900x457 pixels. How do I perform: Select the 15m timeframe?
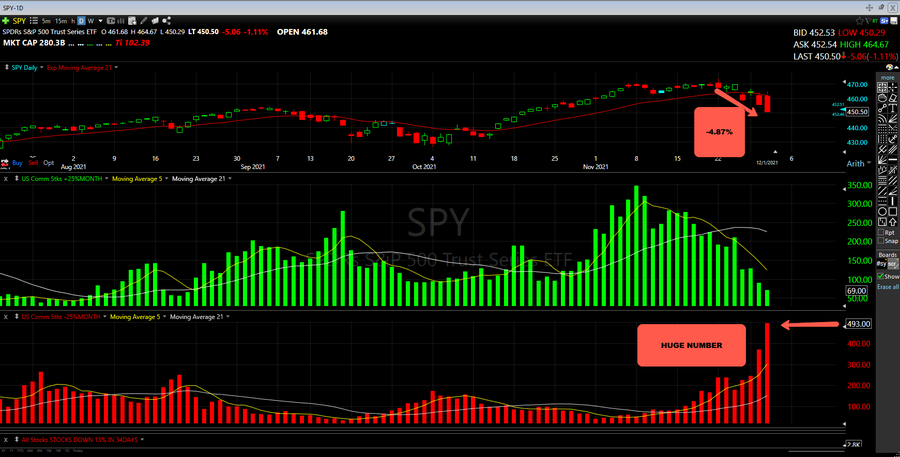click(61, 21)
